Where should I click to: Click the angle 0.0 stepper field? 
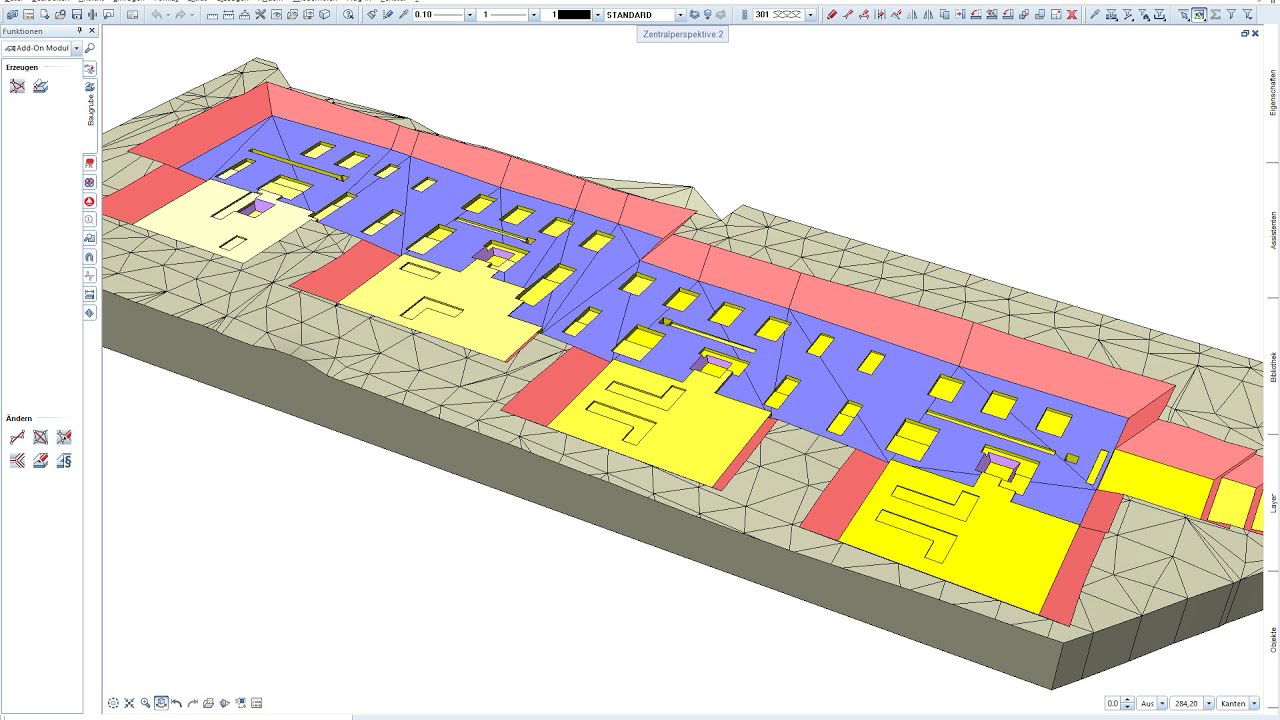[1119, 704]
